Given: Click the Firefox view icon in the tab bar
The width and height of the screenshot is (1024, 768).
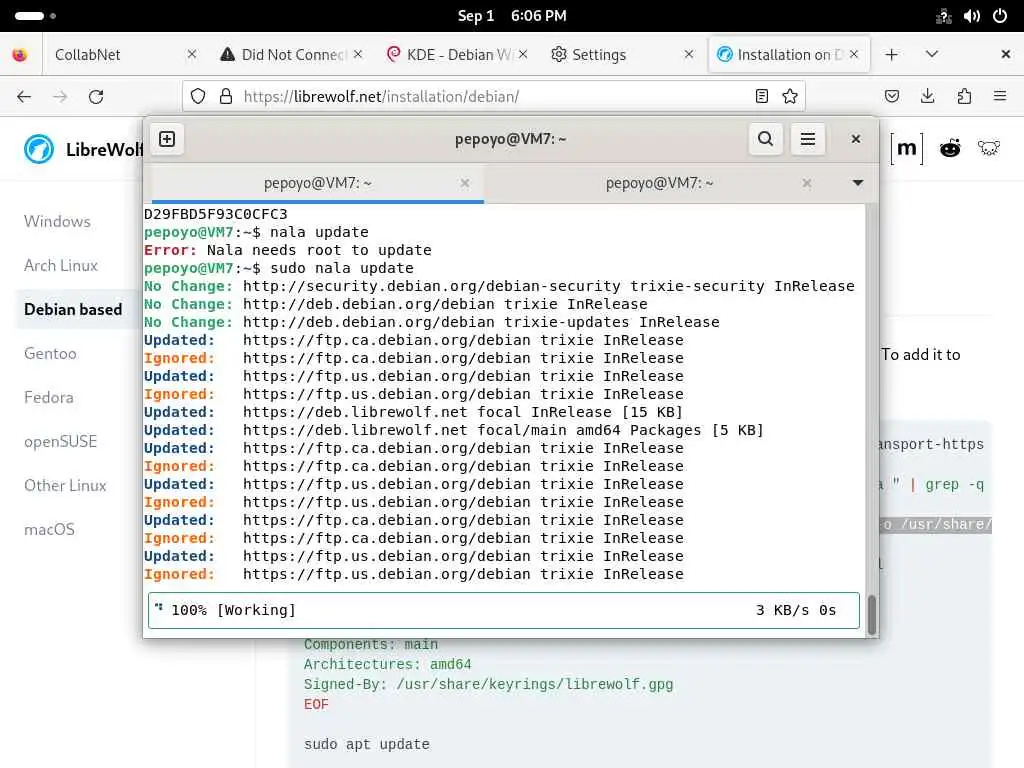Looking at the screenshot, I should (x=20, y=54).
